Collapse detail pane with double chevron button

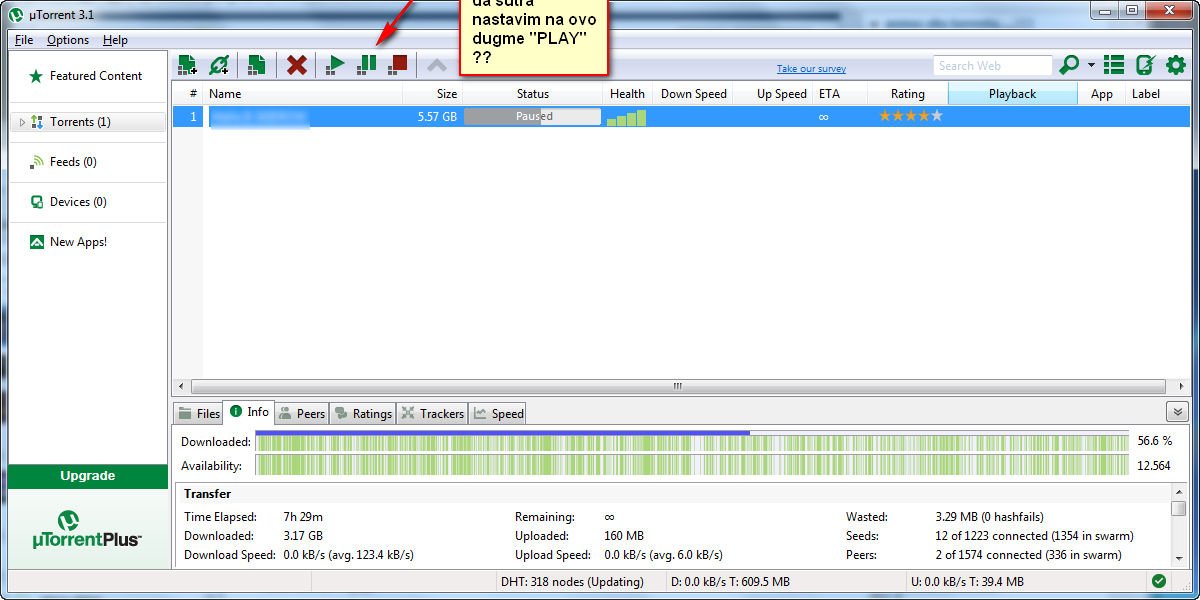(1177, 412)
